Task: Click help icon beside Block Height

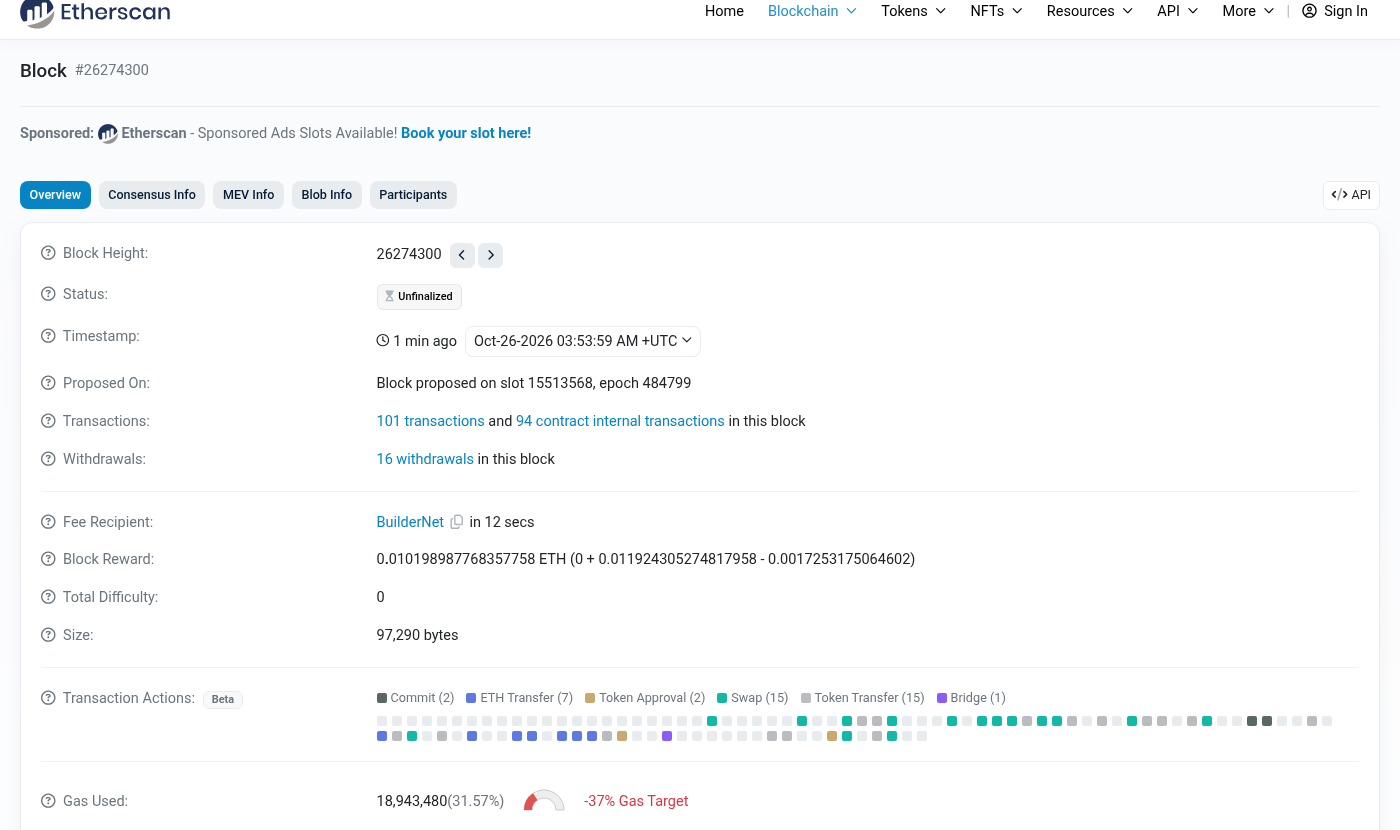Action: (48, 254)
